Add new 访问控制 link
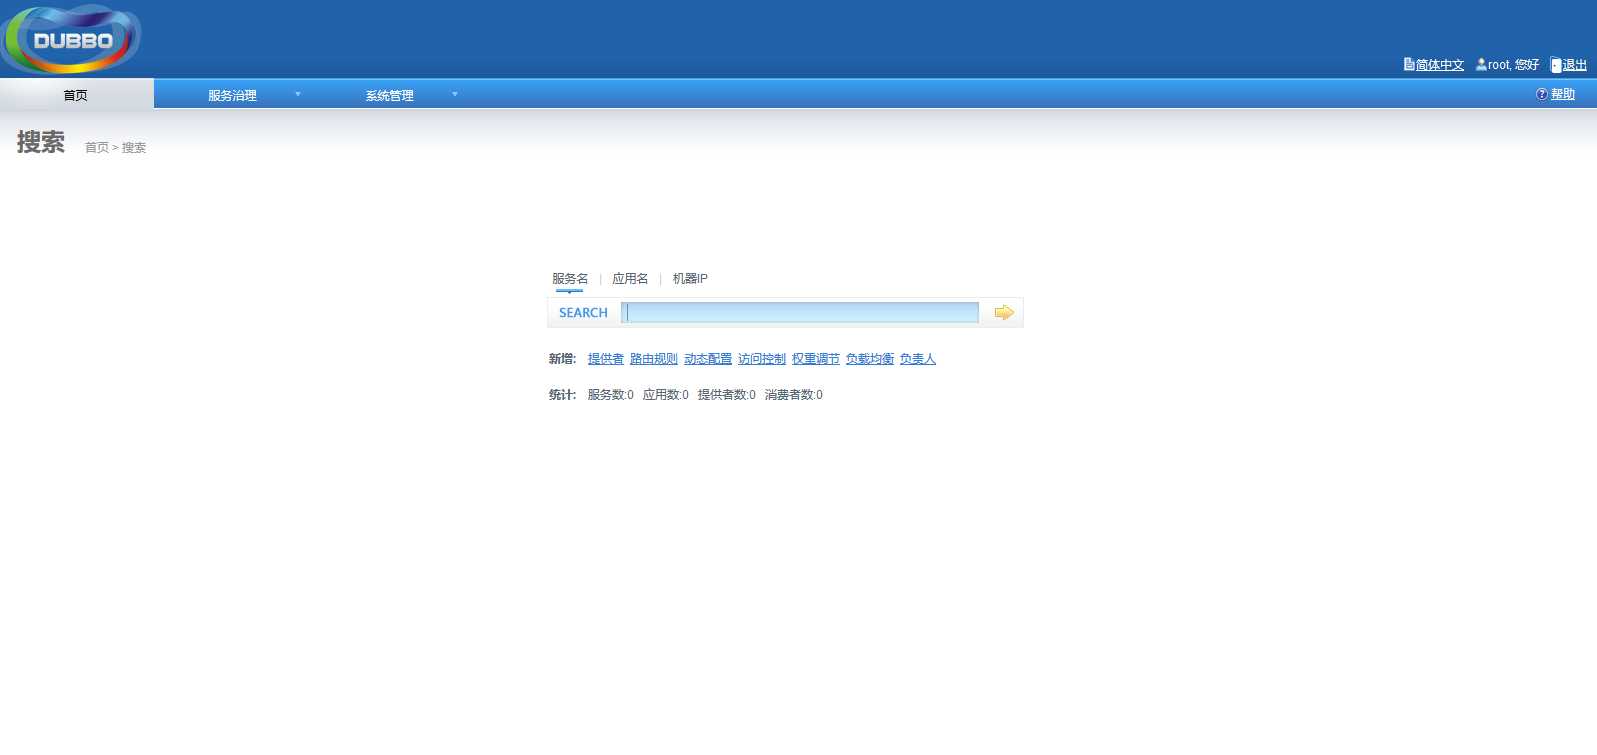 point(762,359)
